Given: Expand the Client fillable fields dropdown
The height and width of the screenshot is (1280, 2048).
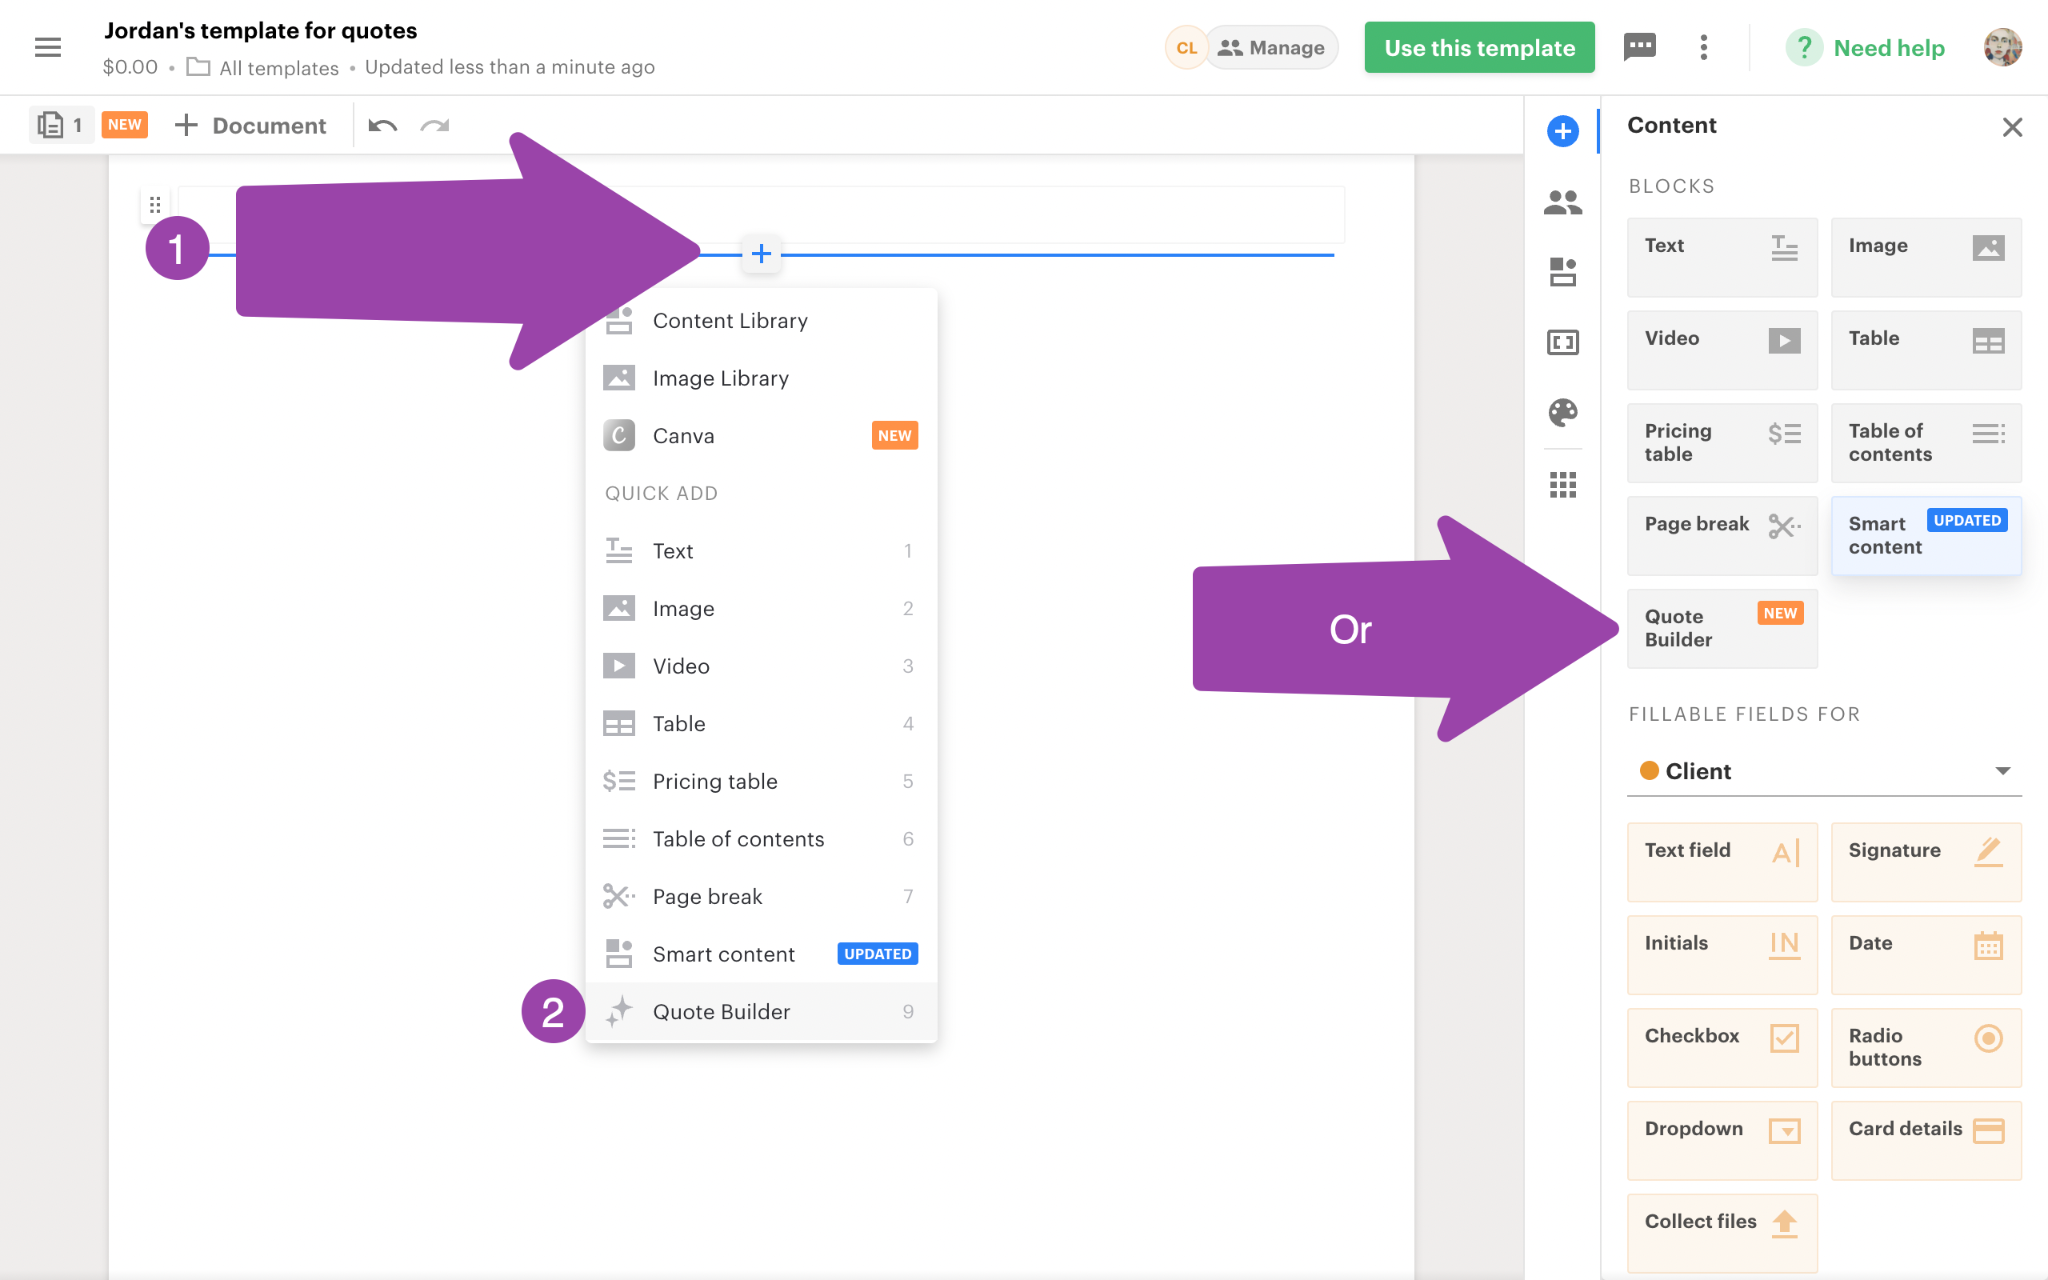Looking at the screenshot, I should (1824, 771).
